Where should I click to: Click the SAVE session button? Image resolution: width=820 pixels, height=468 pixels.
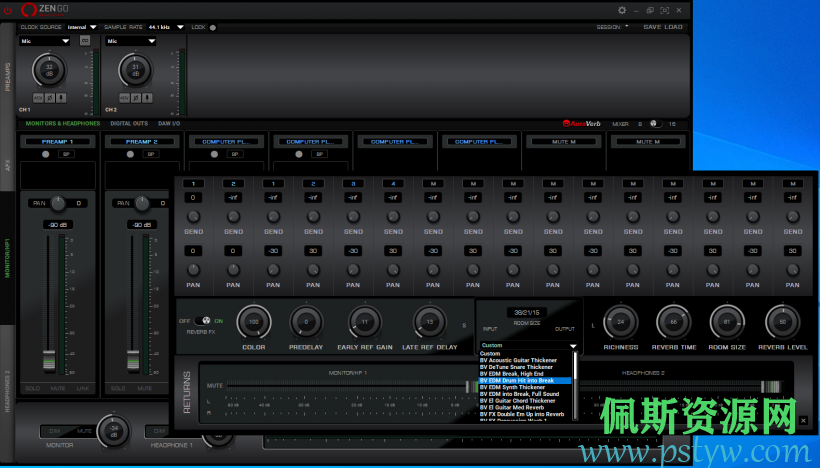point(652,27)
